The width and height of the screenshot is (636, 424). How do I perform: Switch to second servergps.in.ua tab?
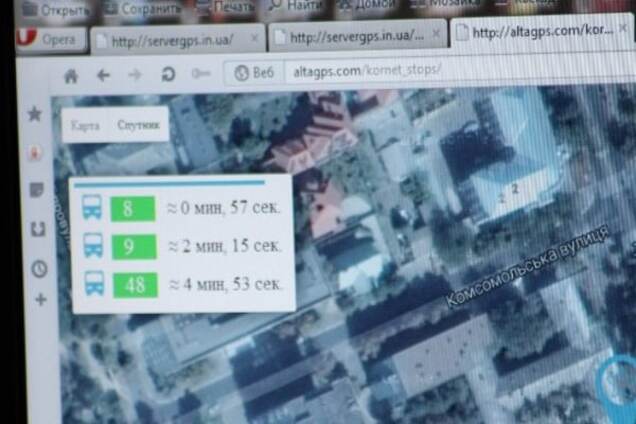click(350, 38)
